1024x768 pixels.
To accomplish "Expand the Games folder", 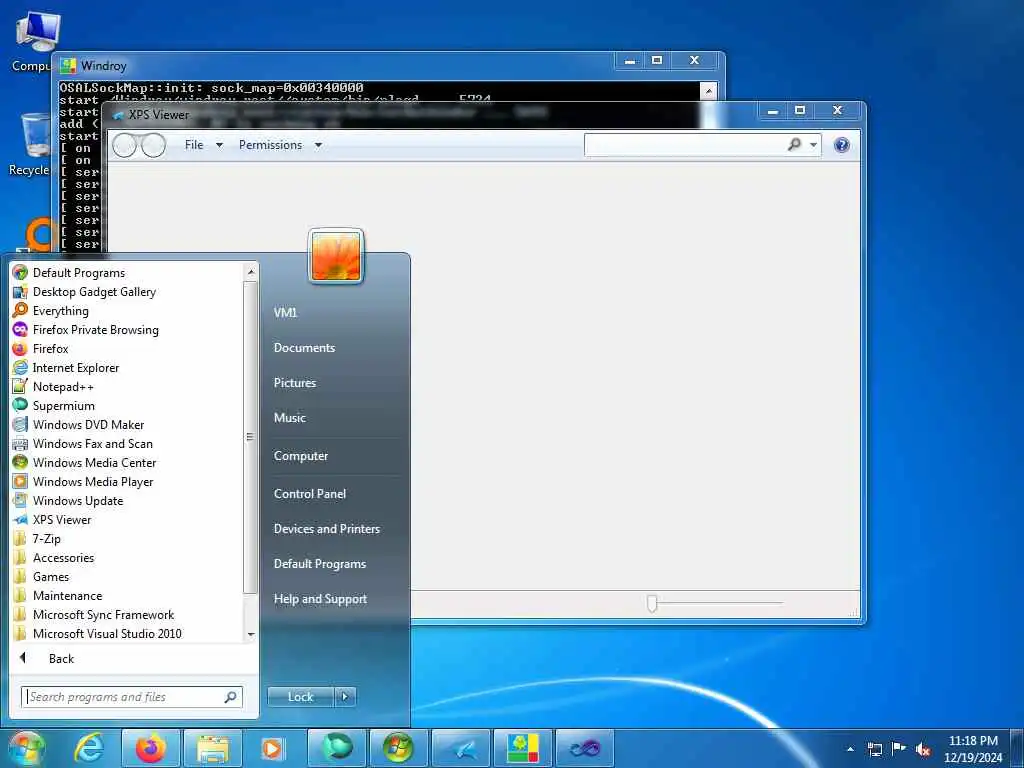I will pyautogui.click(x=42, y=577).
